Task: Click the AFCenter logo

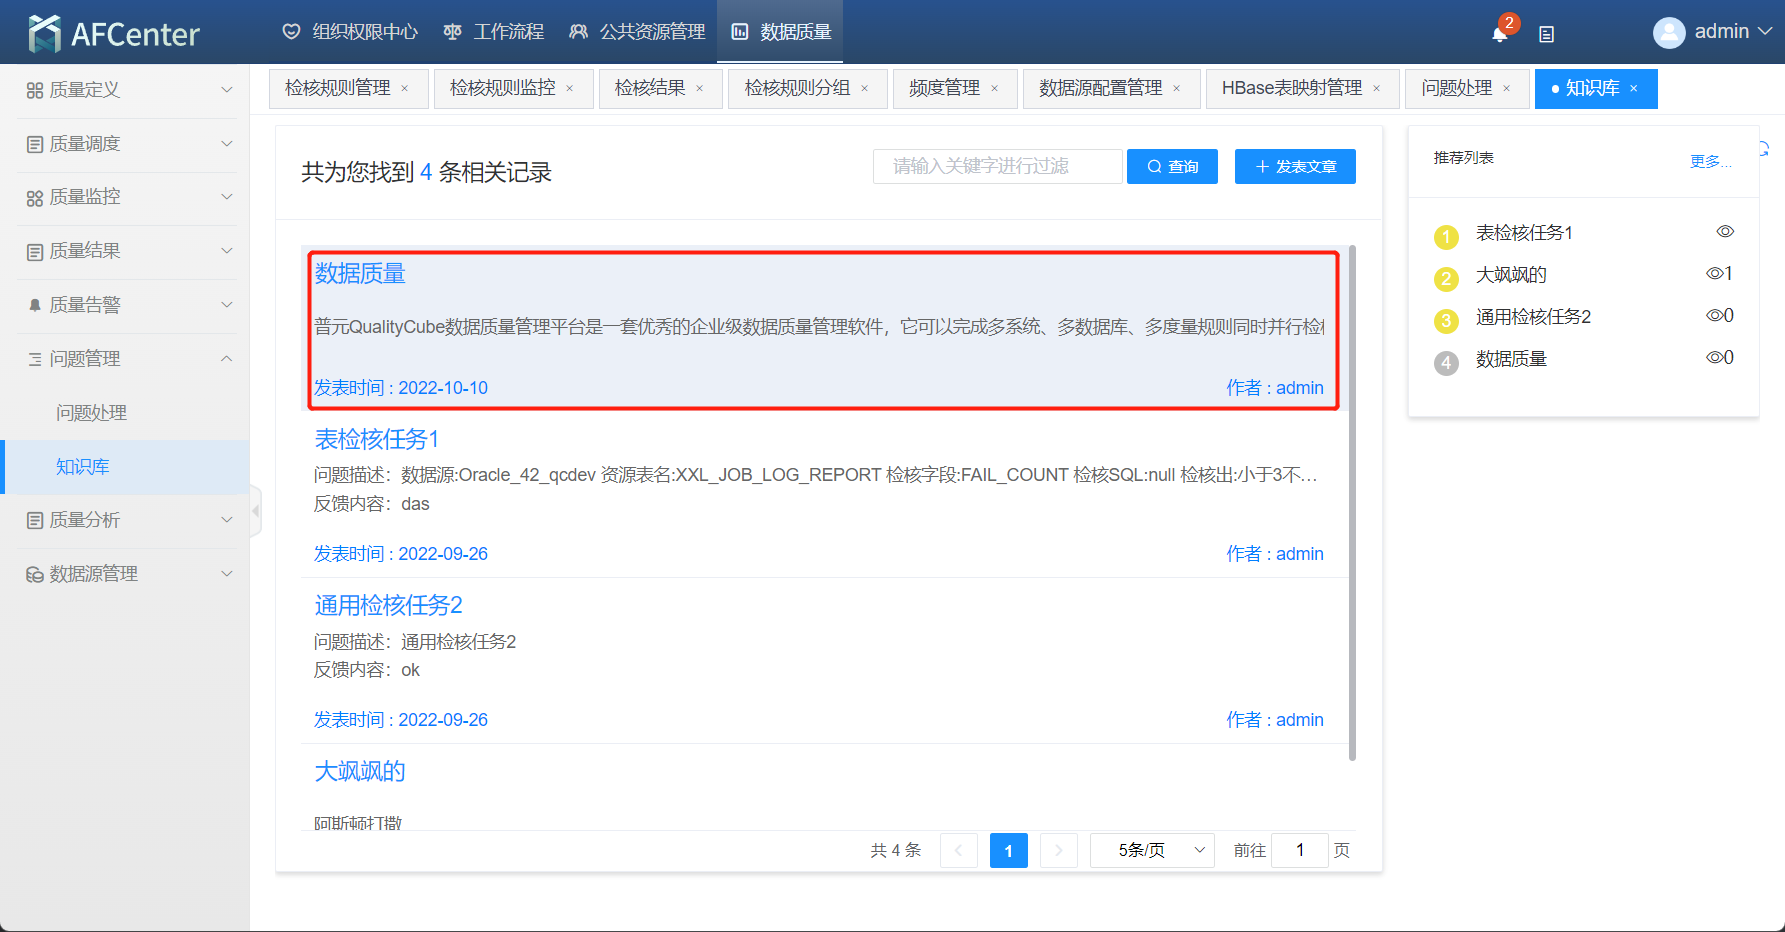Action: pos(114,34)
